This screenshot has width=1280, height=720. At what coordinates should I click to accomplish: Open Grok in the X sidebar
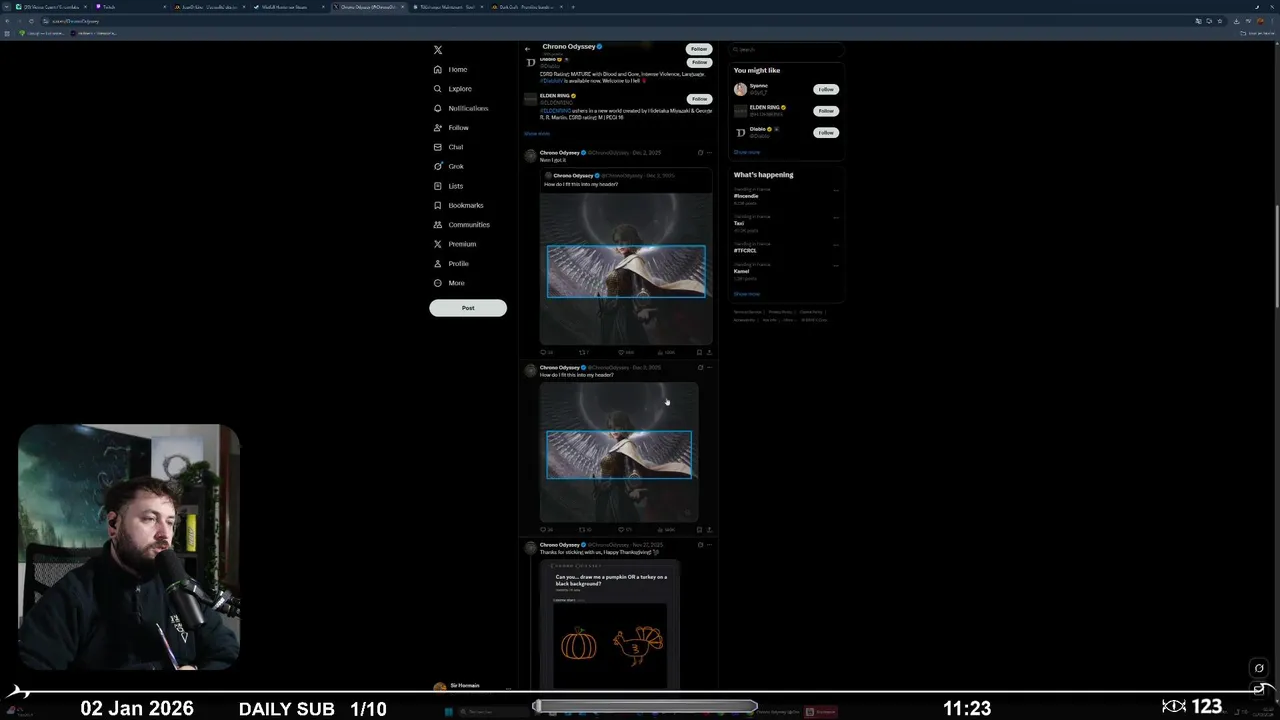[449, 166]
